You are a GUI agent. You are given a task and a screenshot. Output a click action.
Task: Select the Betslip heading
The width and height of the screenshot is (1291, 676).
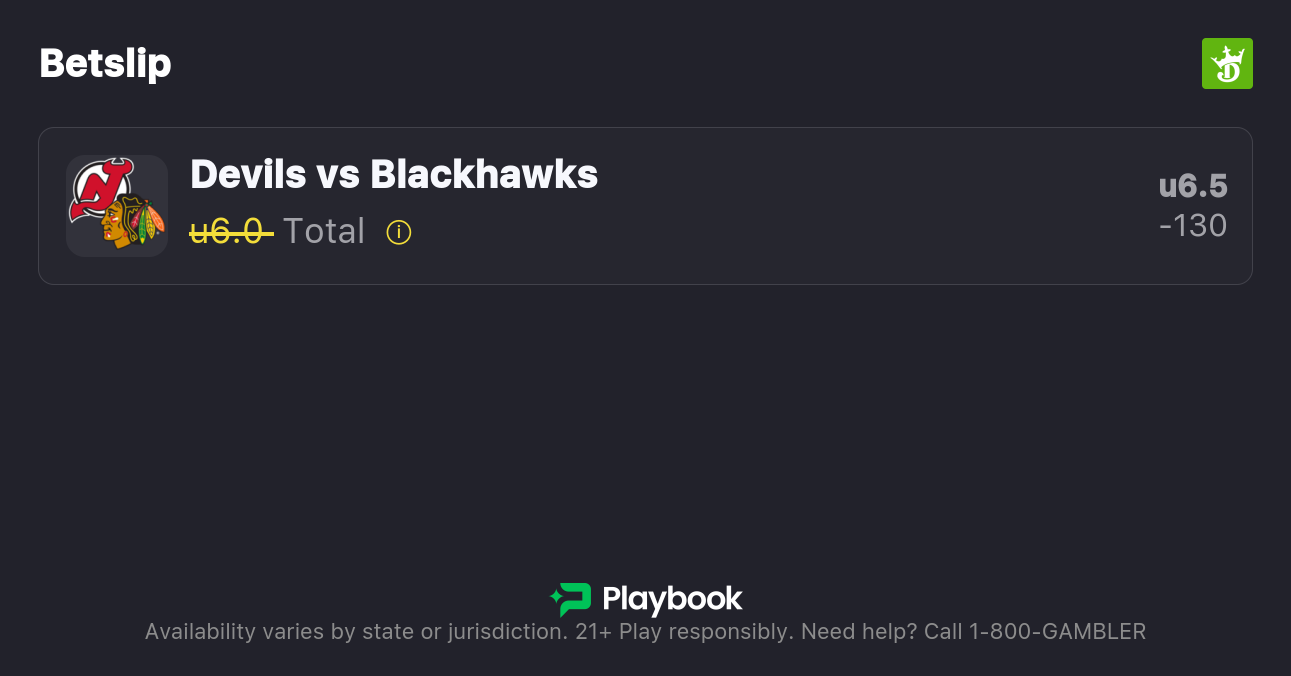105,63
